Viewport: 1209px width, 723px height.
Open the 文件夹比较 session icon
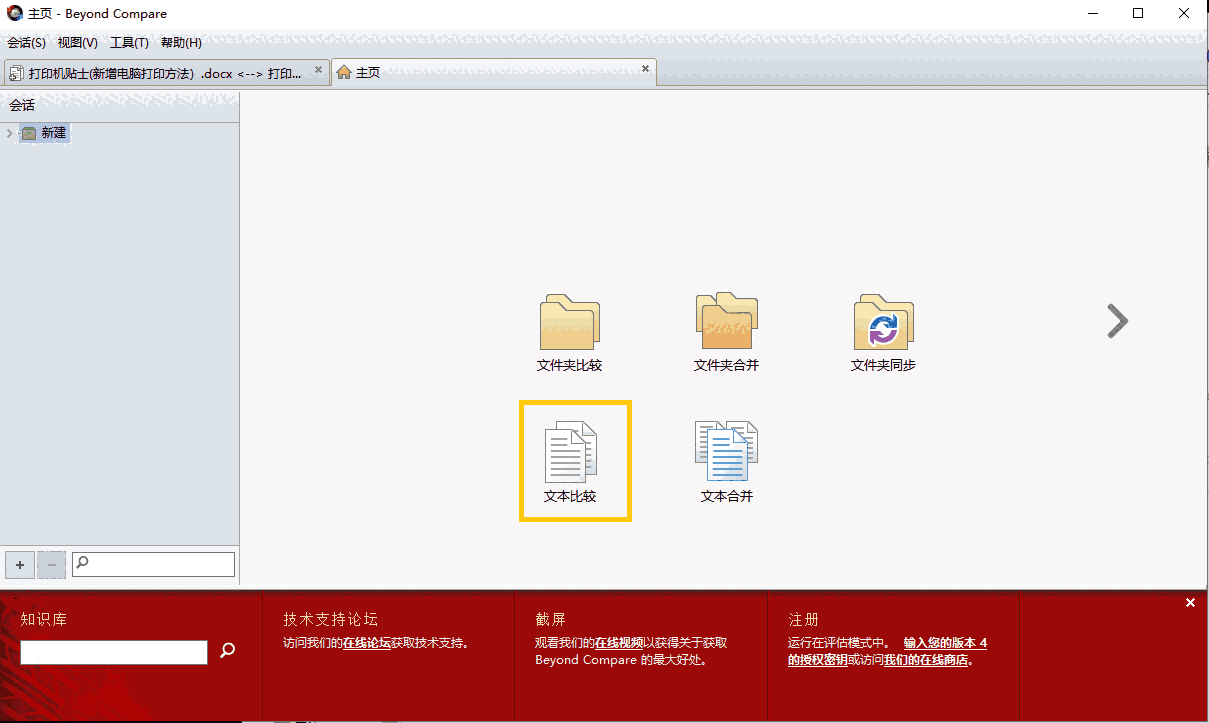point(569,322)
